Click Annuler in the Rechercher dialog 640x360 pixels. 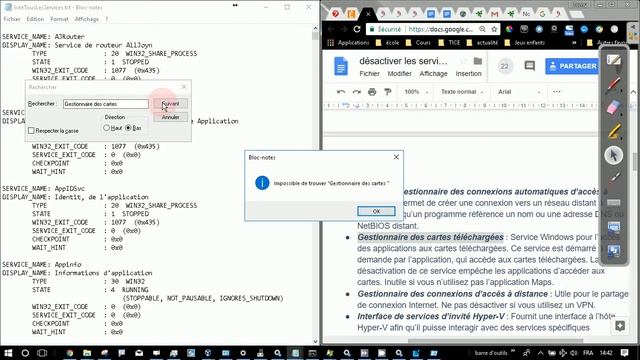tap(171, 117)
